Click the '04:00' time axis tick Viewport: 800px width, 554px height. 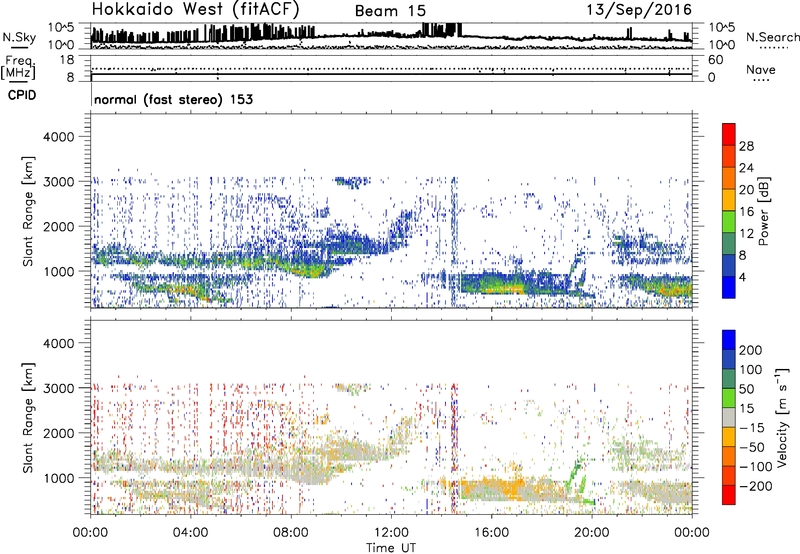click(191, 533)
